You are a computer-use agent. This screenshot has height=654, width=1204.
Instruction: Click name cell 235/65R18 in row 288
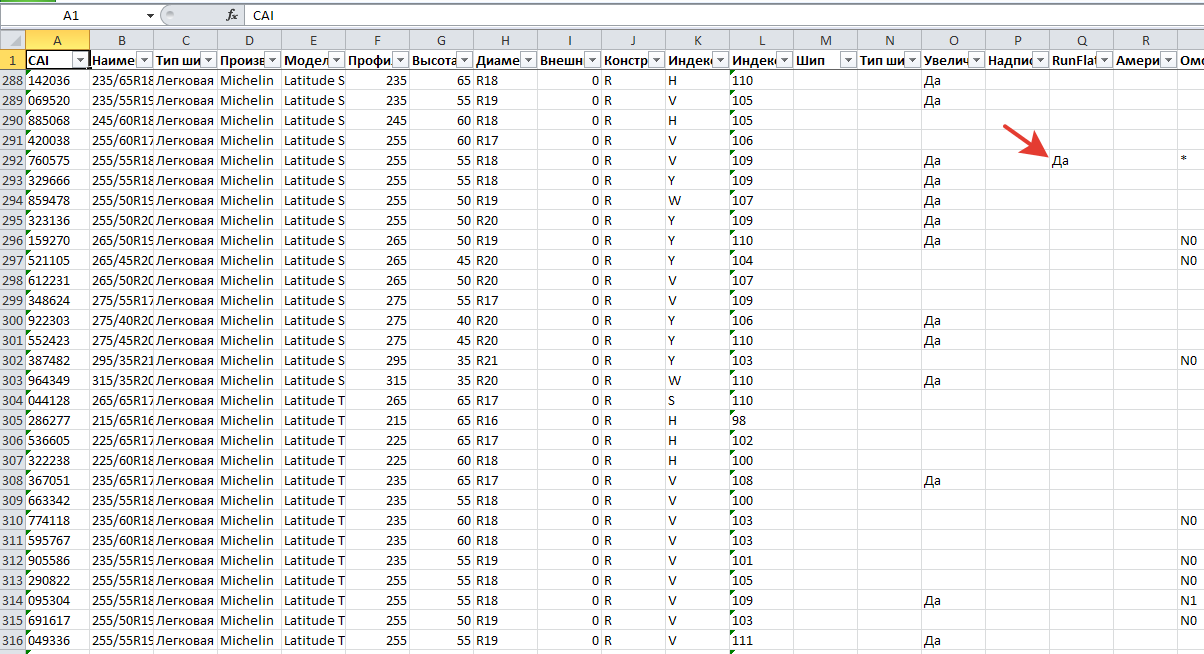121,80
